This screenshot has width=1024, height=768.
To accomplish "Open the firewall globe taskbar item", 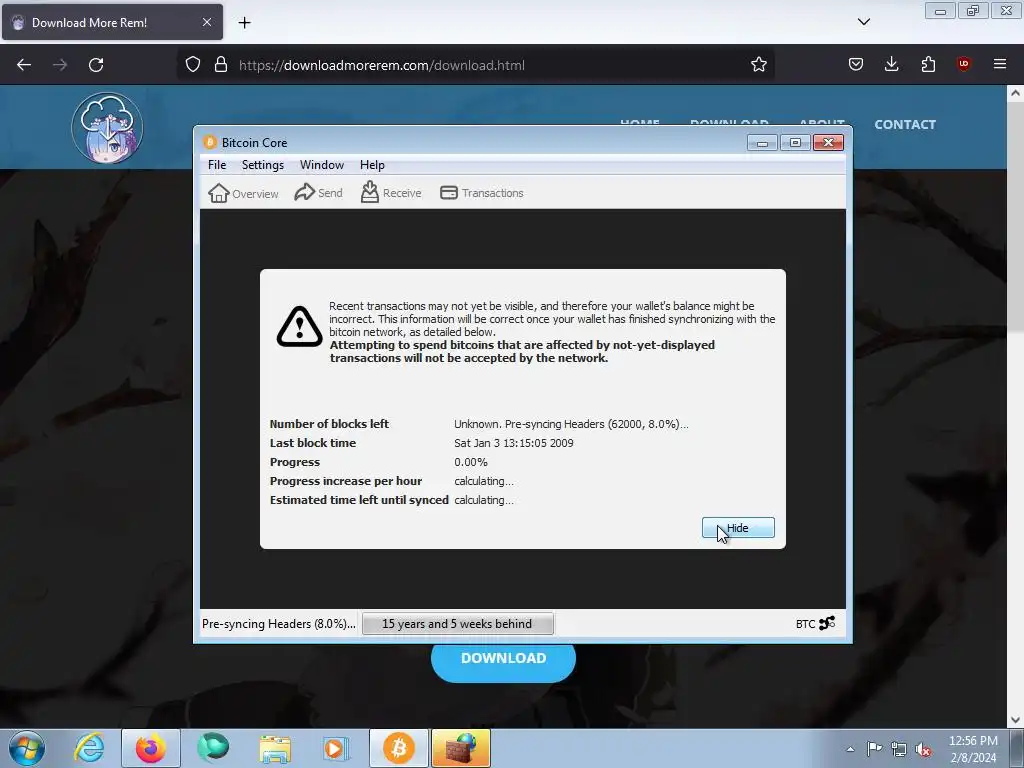I will coord(461,748).
